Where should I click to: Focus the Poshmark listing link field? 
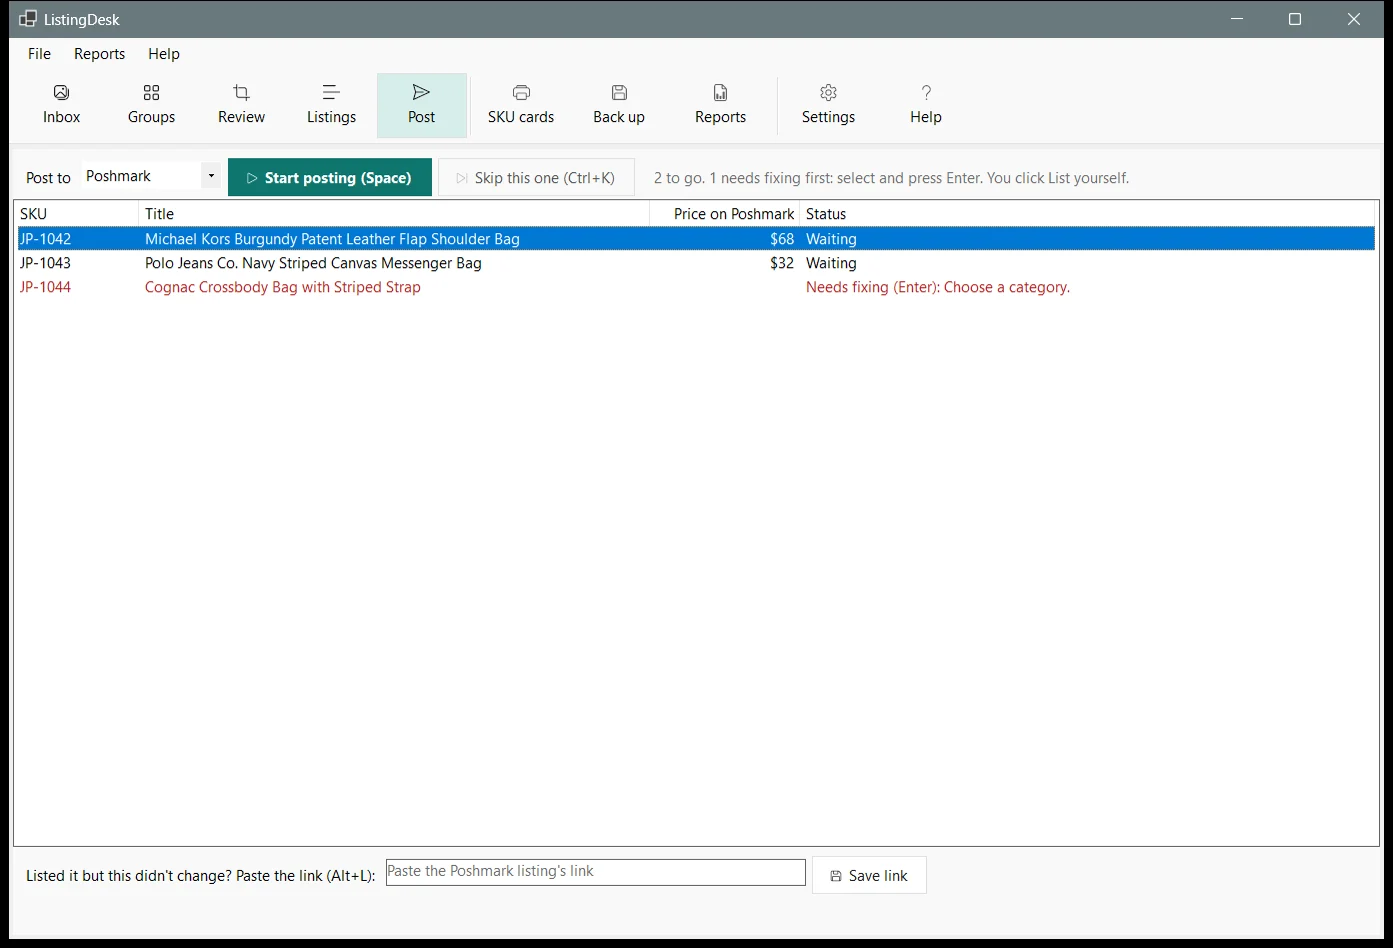click(595, 872)
